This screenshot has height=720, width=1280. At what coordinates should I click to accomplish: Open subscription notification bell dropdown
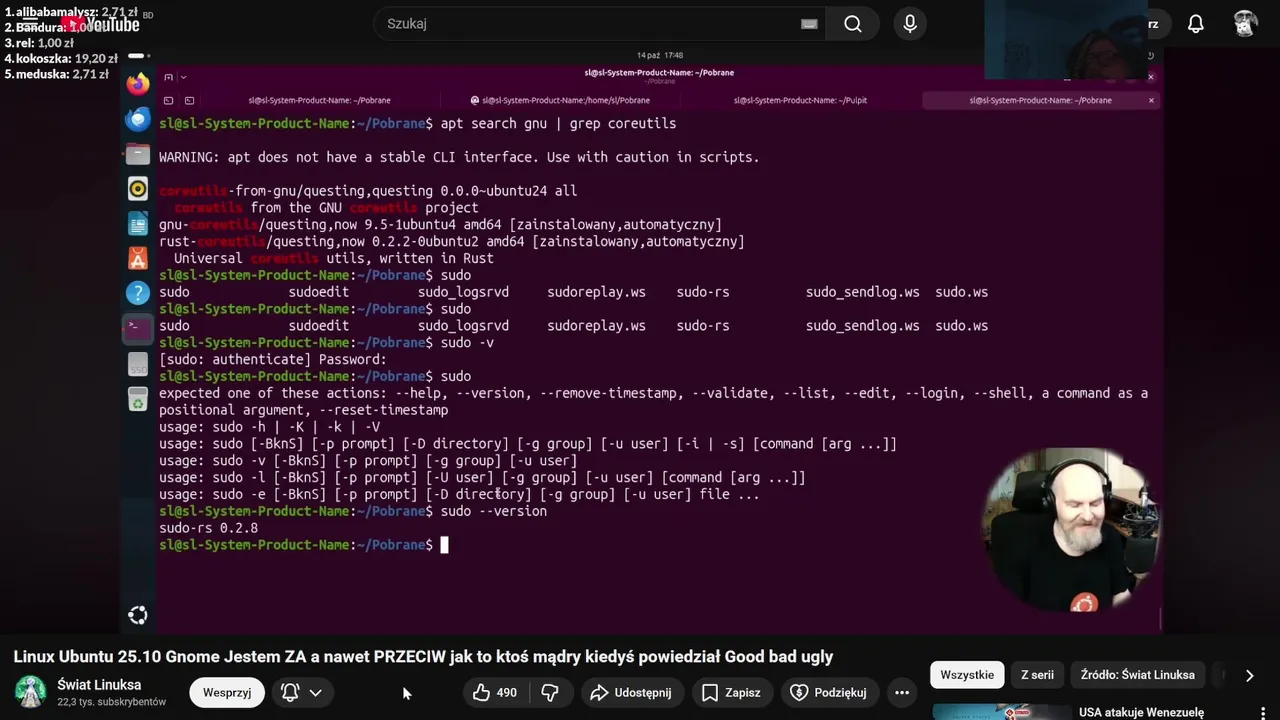(302, 692)
